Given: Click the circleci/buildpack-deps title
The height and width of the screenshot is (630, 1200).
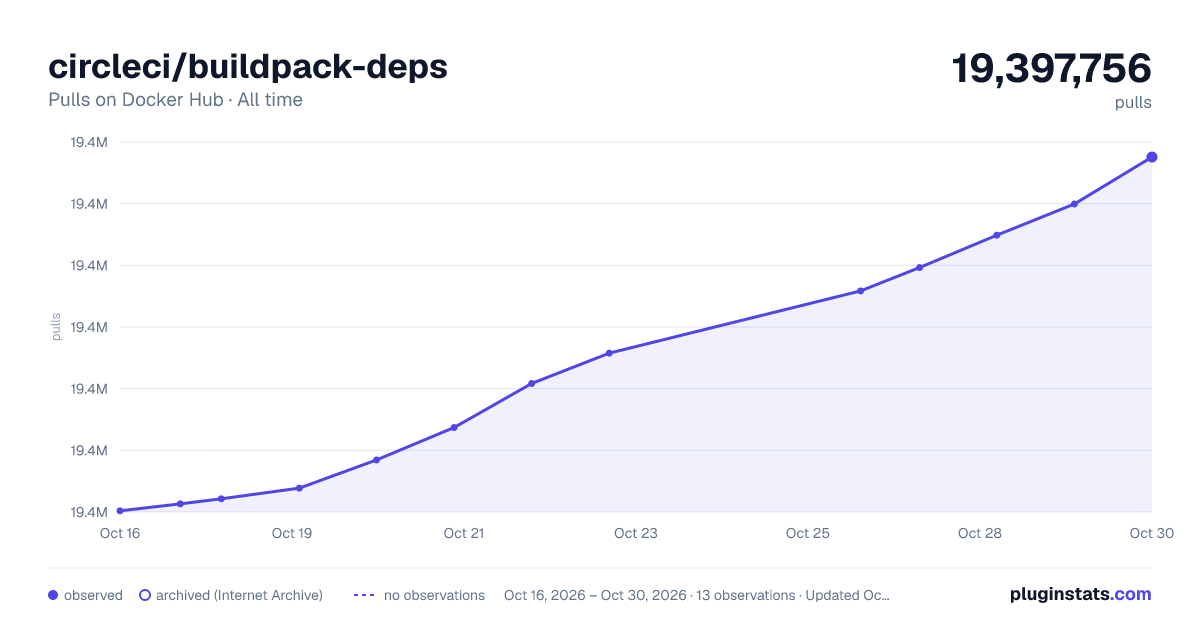Looking at the screenshot, I should coord(248,66).
